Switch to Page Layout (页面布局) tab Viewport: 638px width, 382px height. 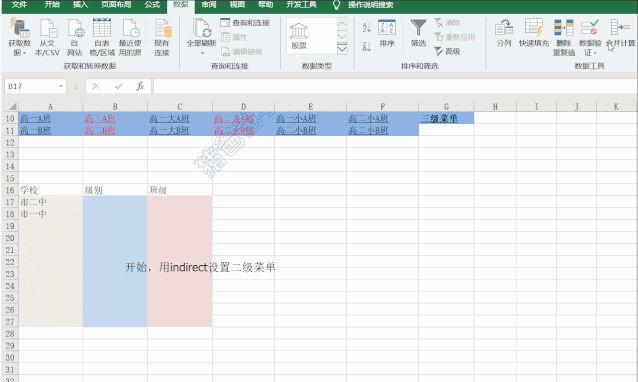coord(116,5)
